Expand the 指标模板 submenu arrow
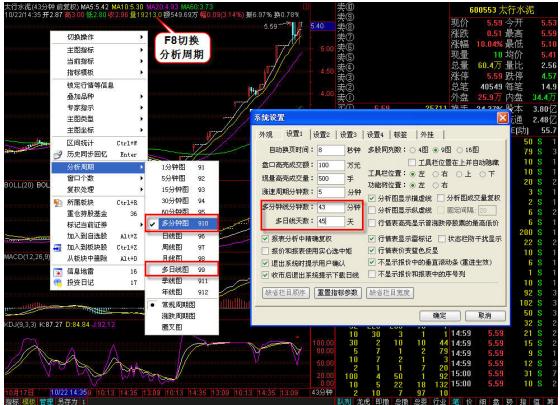This screenshot has height=405, width=560. pos(141,72)
